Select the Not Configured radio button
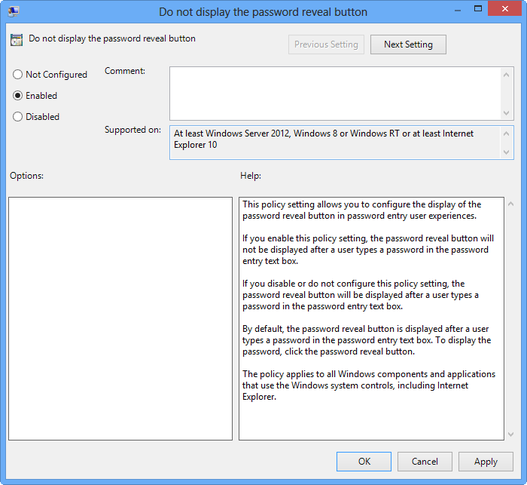This screenshot has width=527, height=485. click(17, 74)
